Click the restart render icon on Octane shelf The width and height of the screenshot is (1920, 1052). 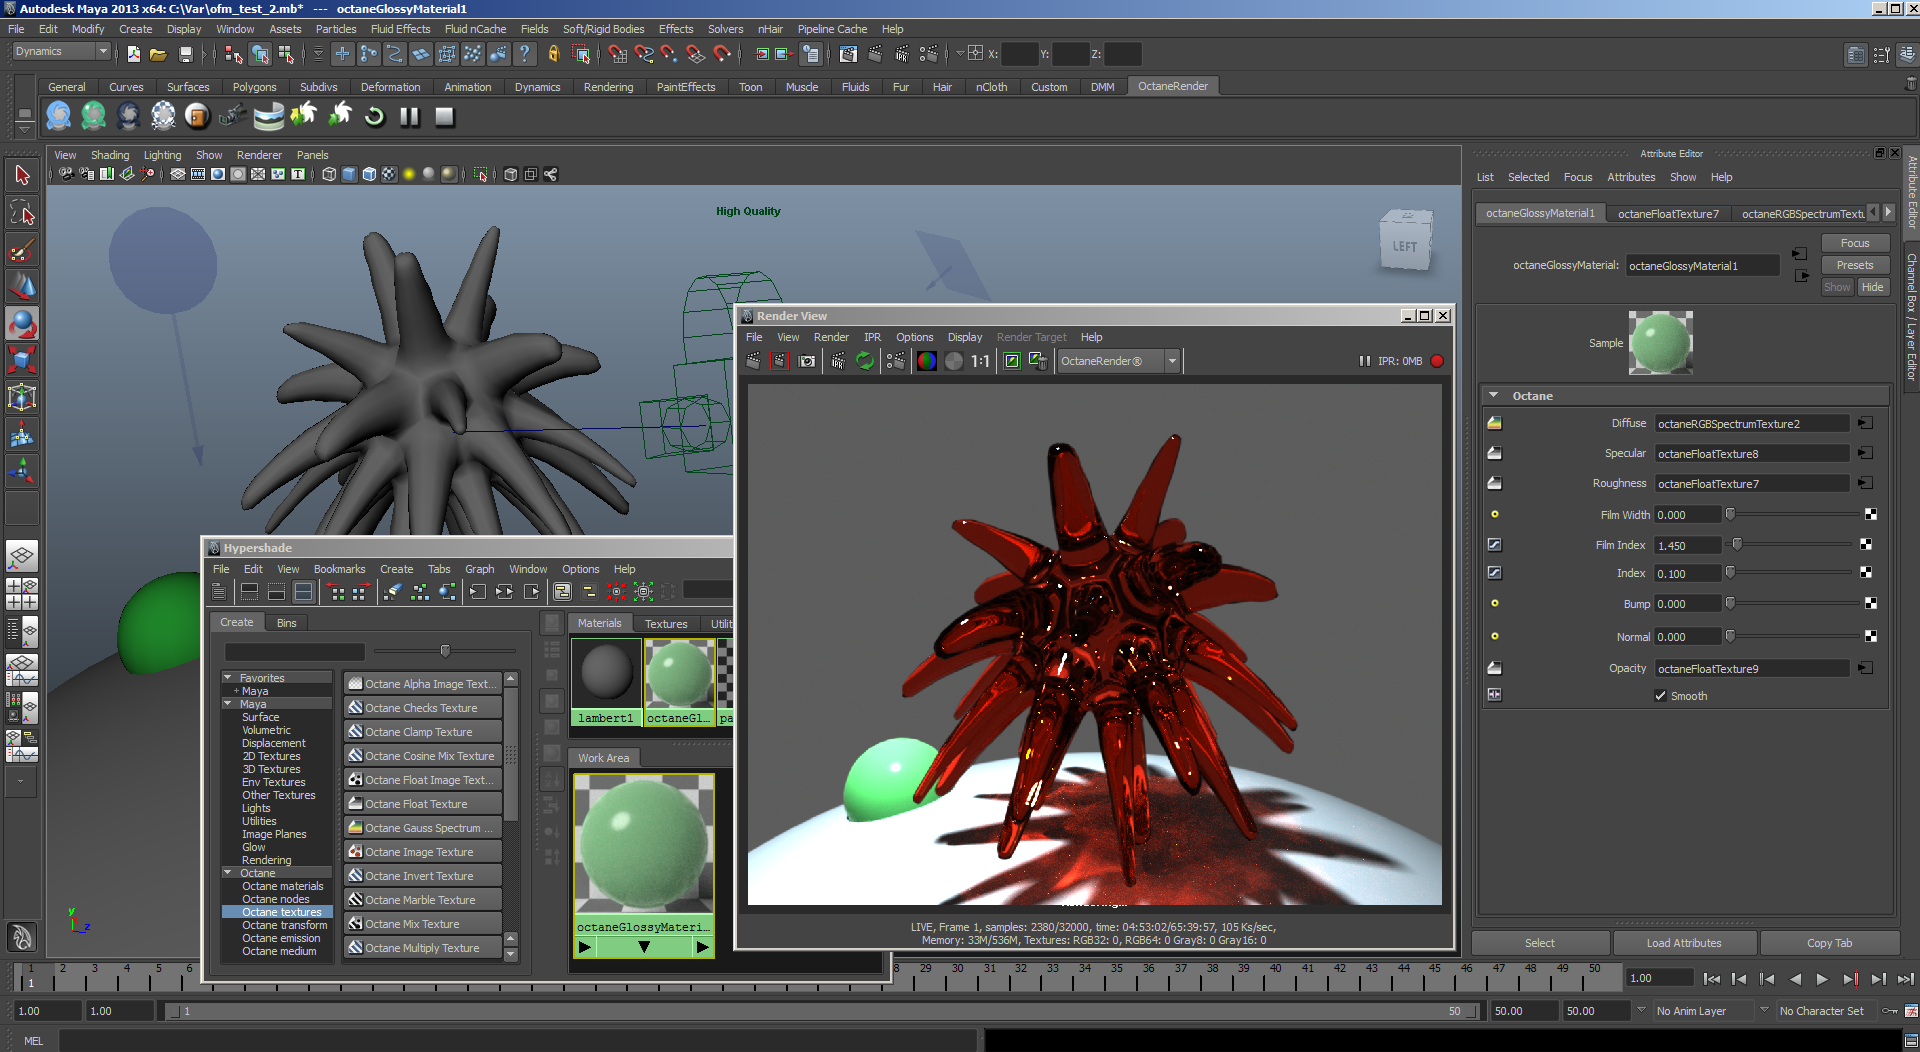point(374,117)
